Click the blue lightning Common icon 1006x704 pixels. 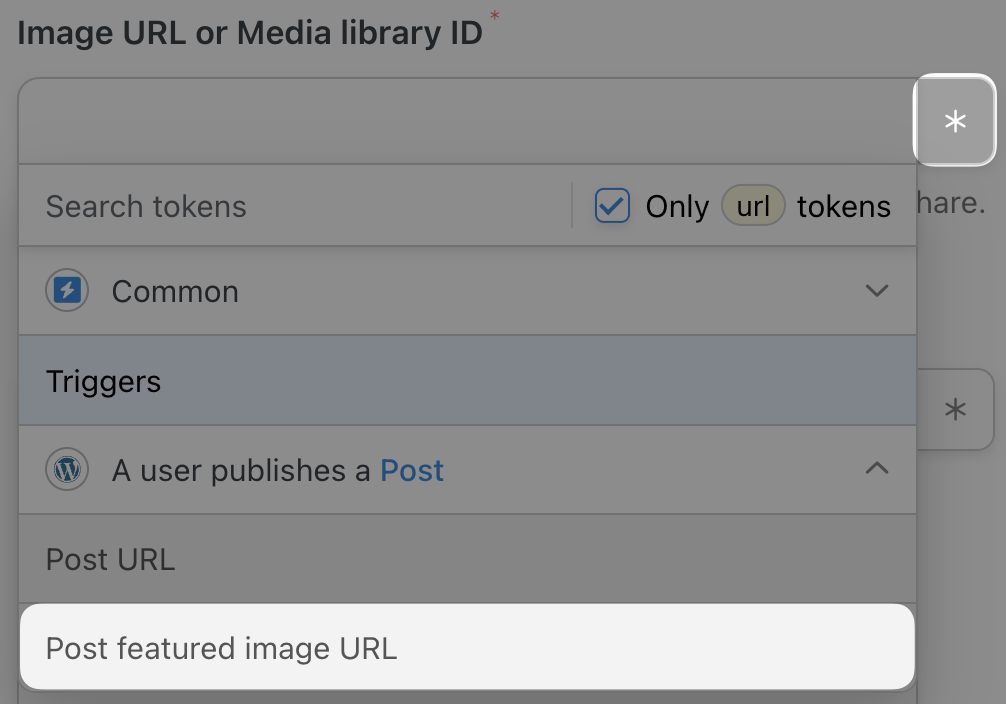67,291
